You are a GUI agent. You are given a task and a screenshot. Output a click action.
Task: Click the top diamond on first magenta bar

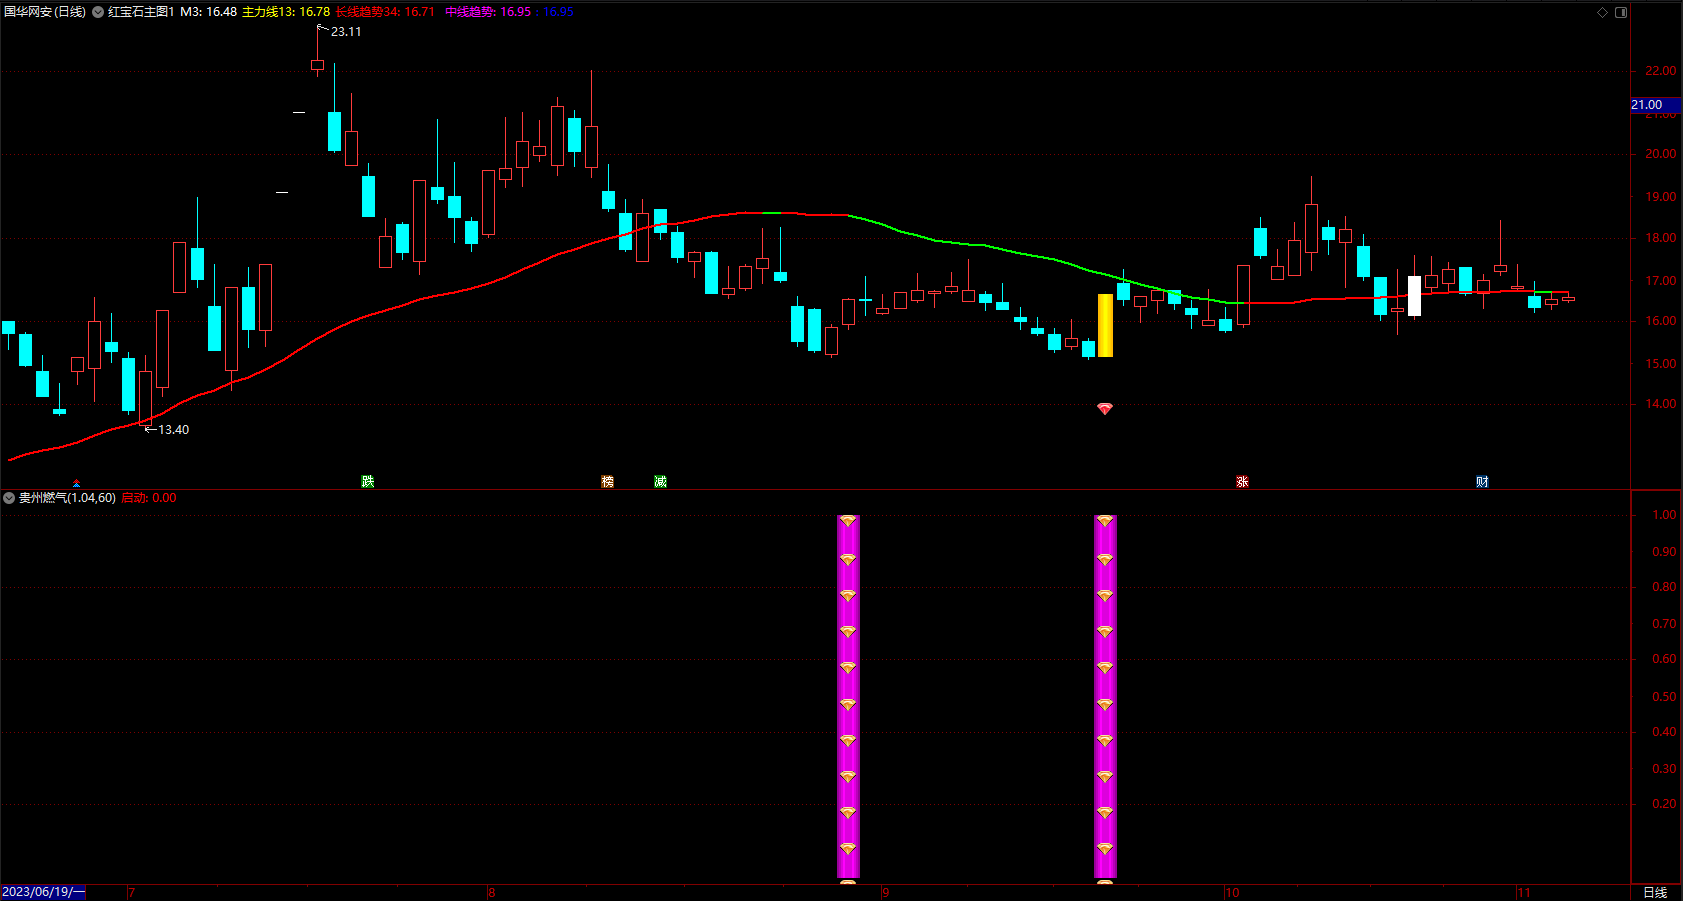pos(848,522)
